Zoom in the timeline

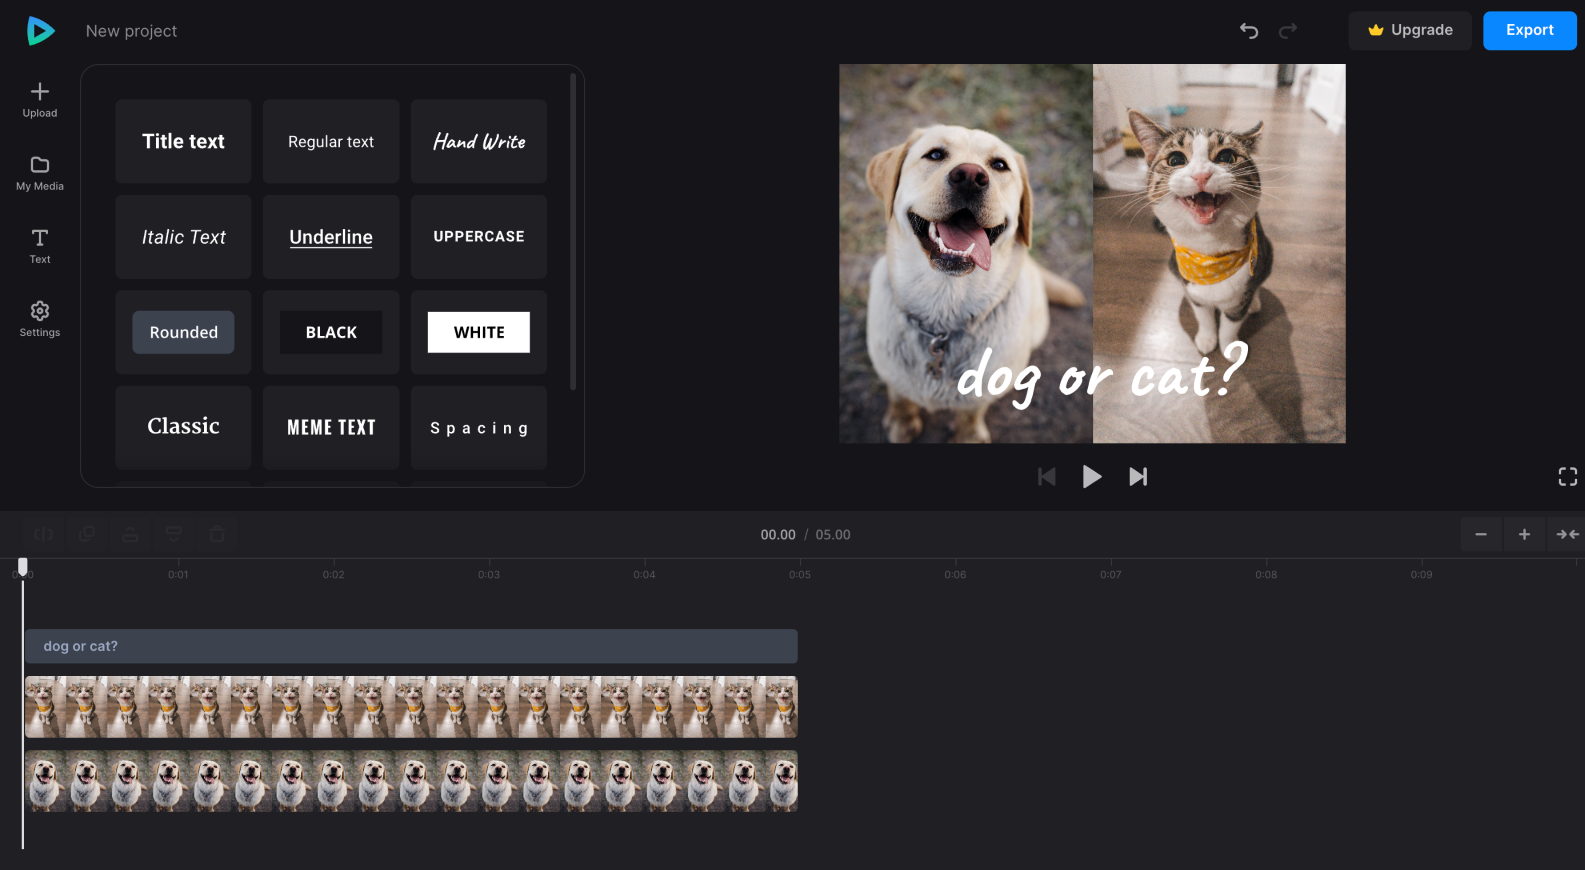(1524, 535)
